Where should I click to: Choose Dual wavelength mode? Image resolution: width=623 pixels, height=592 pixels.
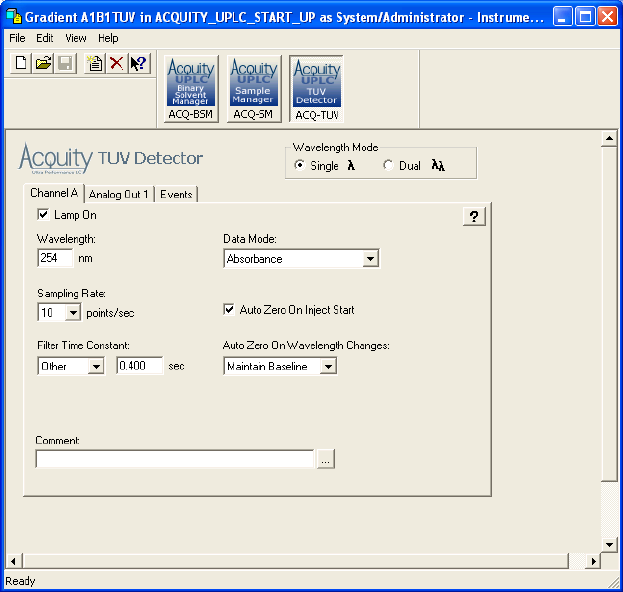[388, 165]
